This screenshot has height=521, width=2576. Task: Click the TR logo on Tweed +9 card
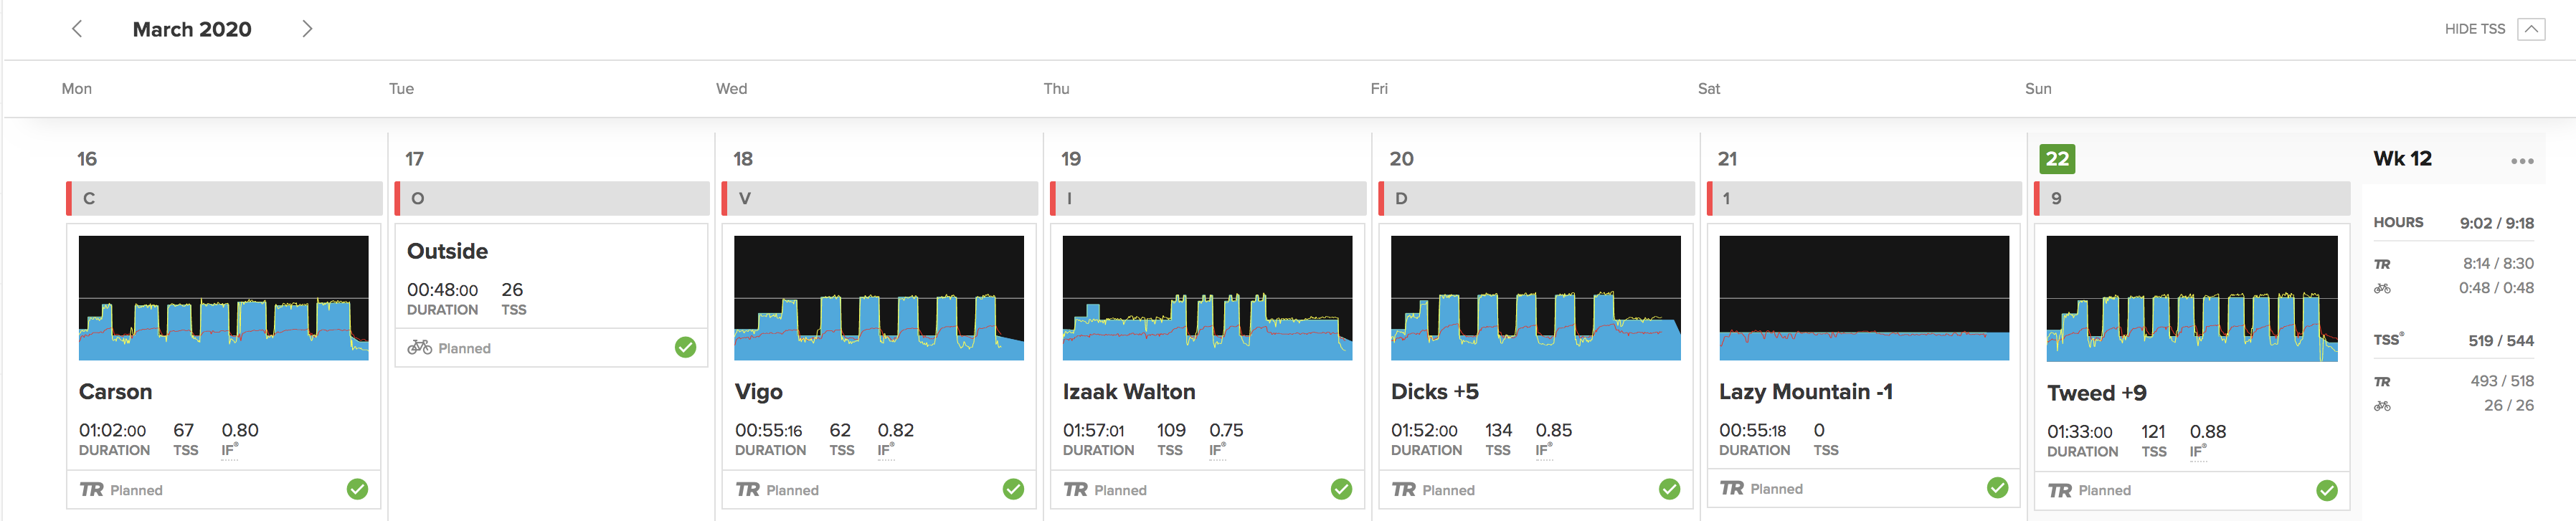pos(2059,491)
